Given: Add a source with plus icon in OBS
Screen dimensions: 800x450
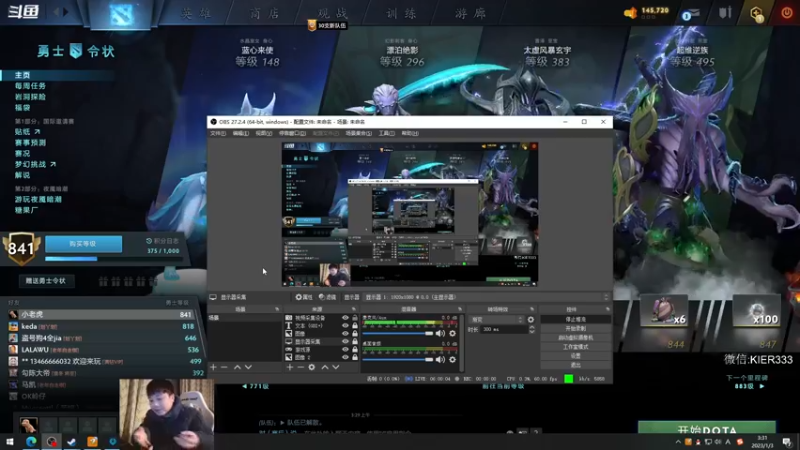Looking at the screenshot, I should 290,367.
